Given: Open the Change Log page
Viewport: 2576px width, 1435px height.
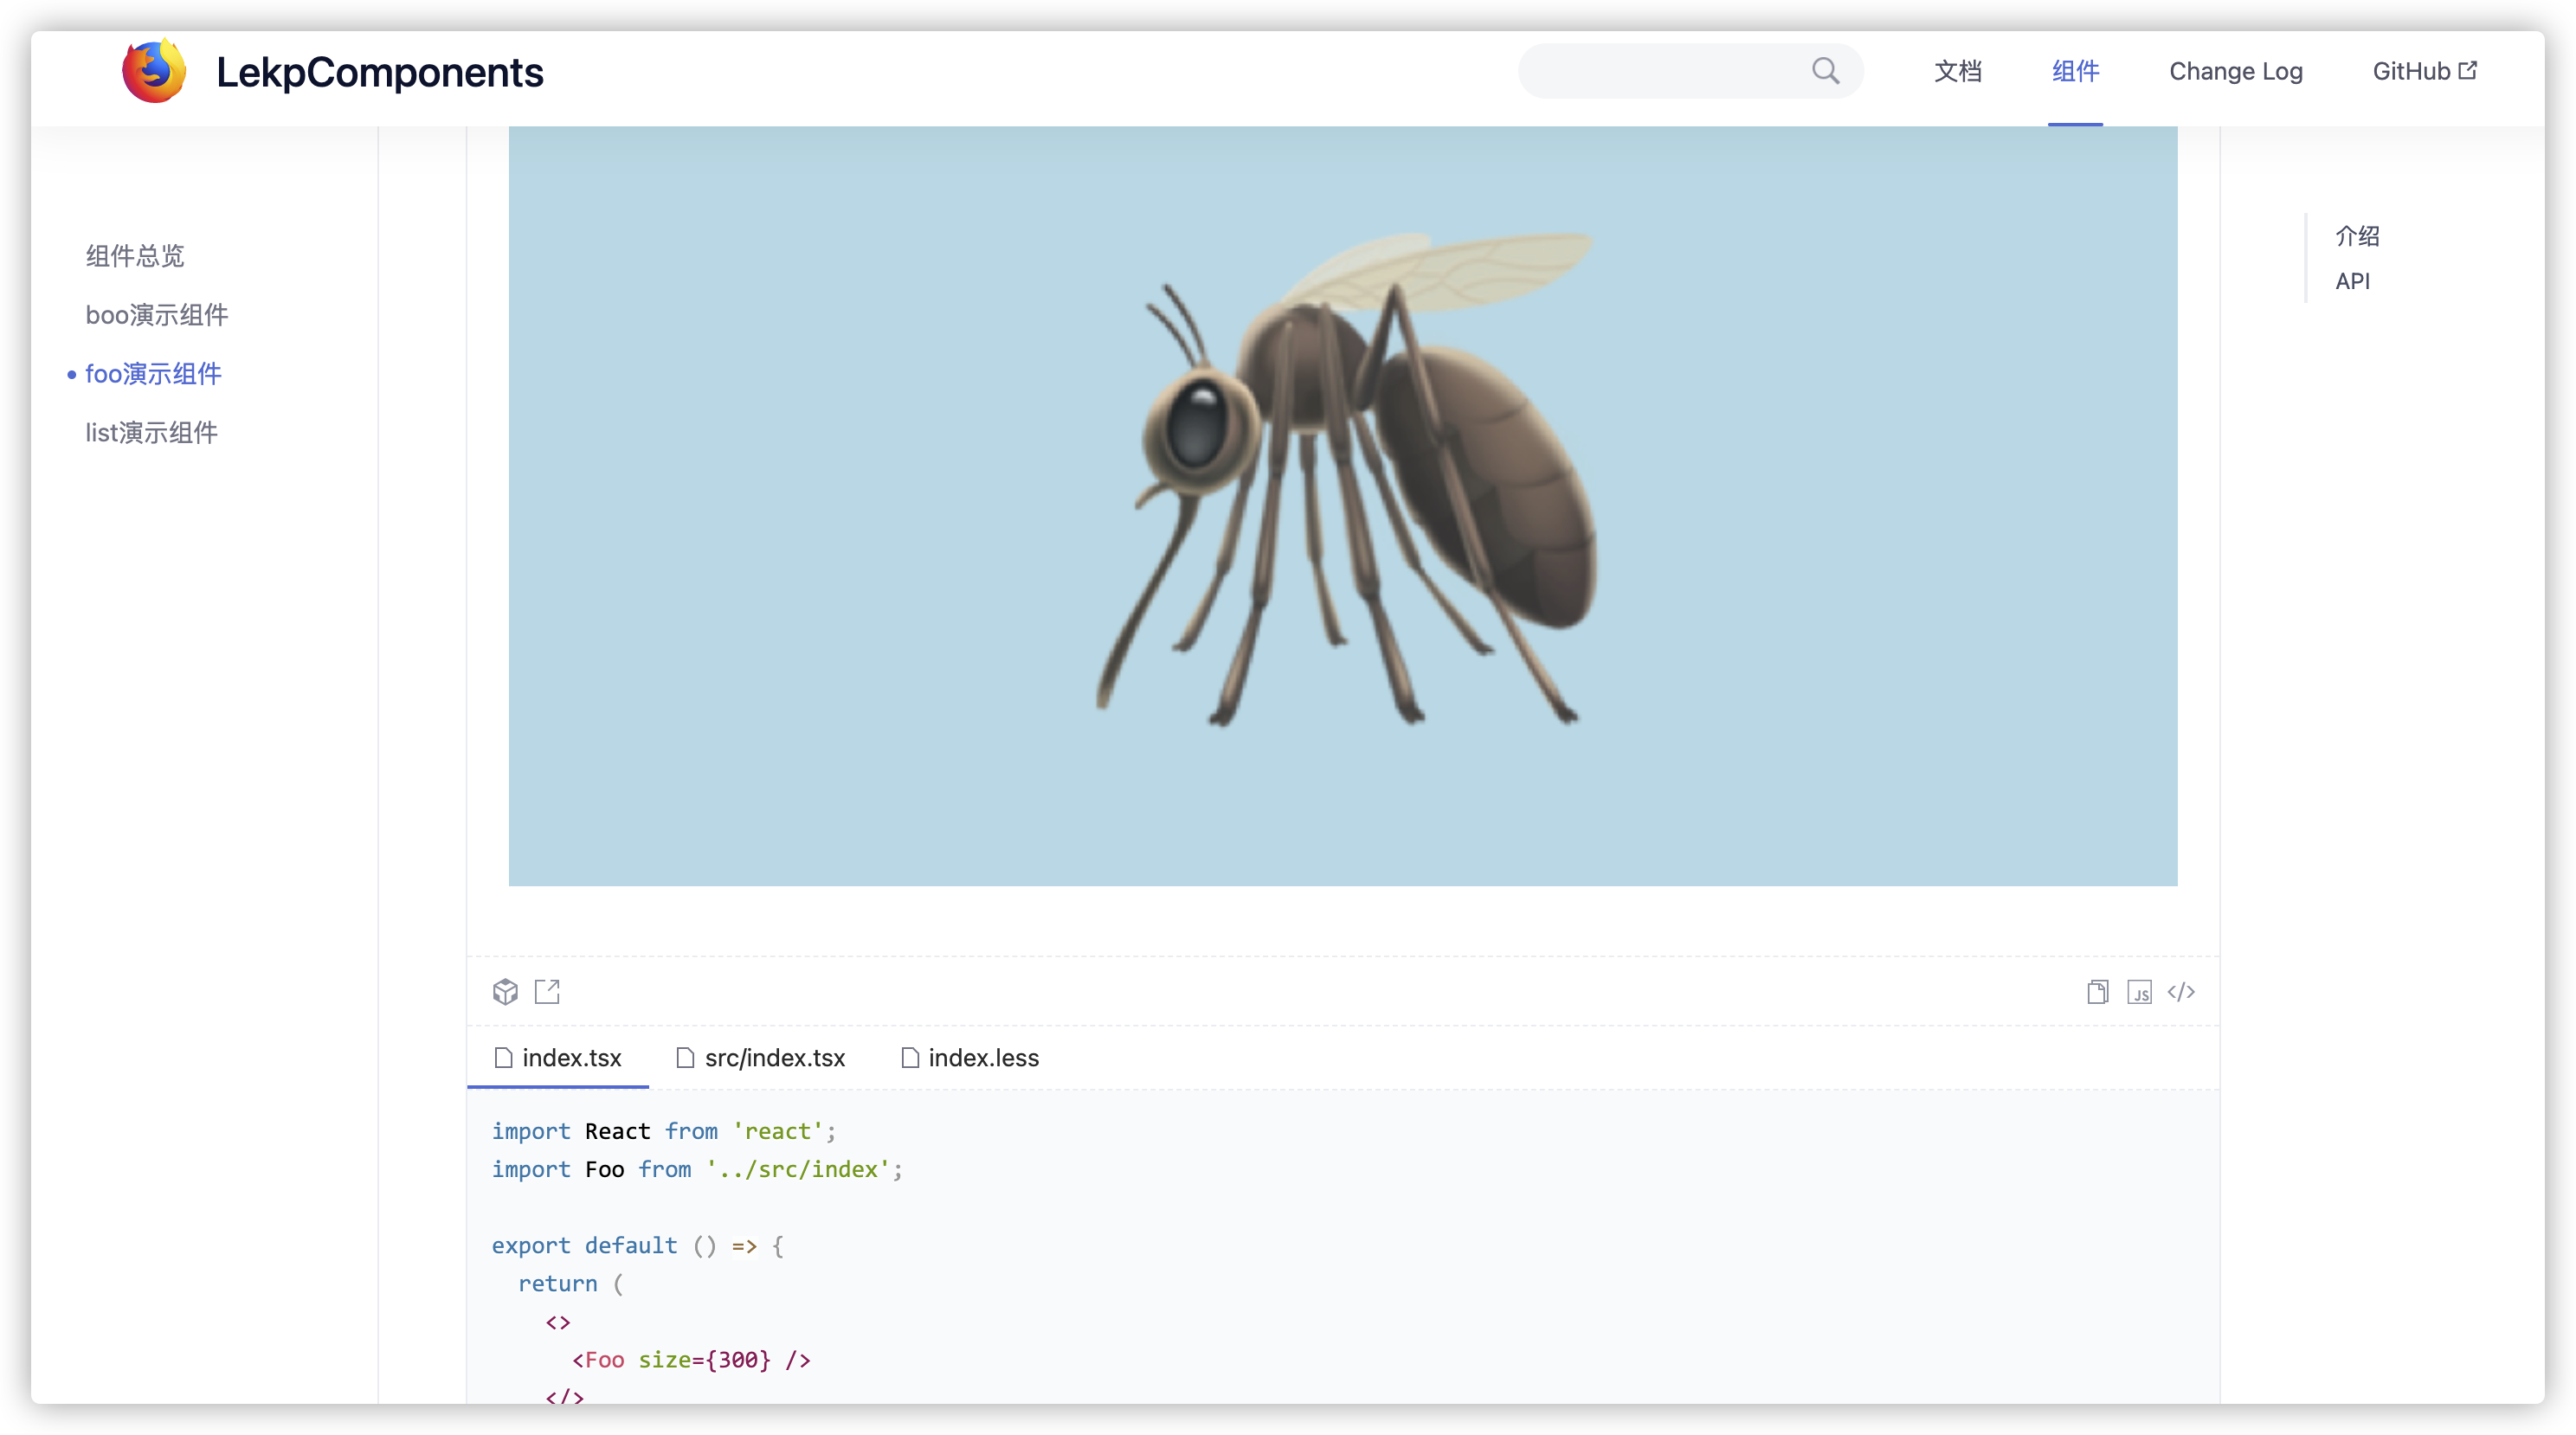Looking at the screenshot, I should click(x=2235, y=71).
